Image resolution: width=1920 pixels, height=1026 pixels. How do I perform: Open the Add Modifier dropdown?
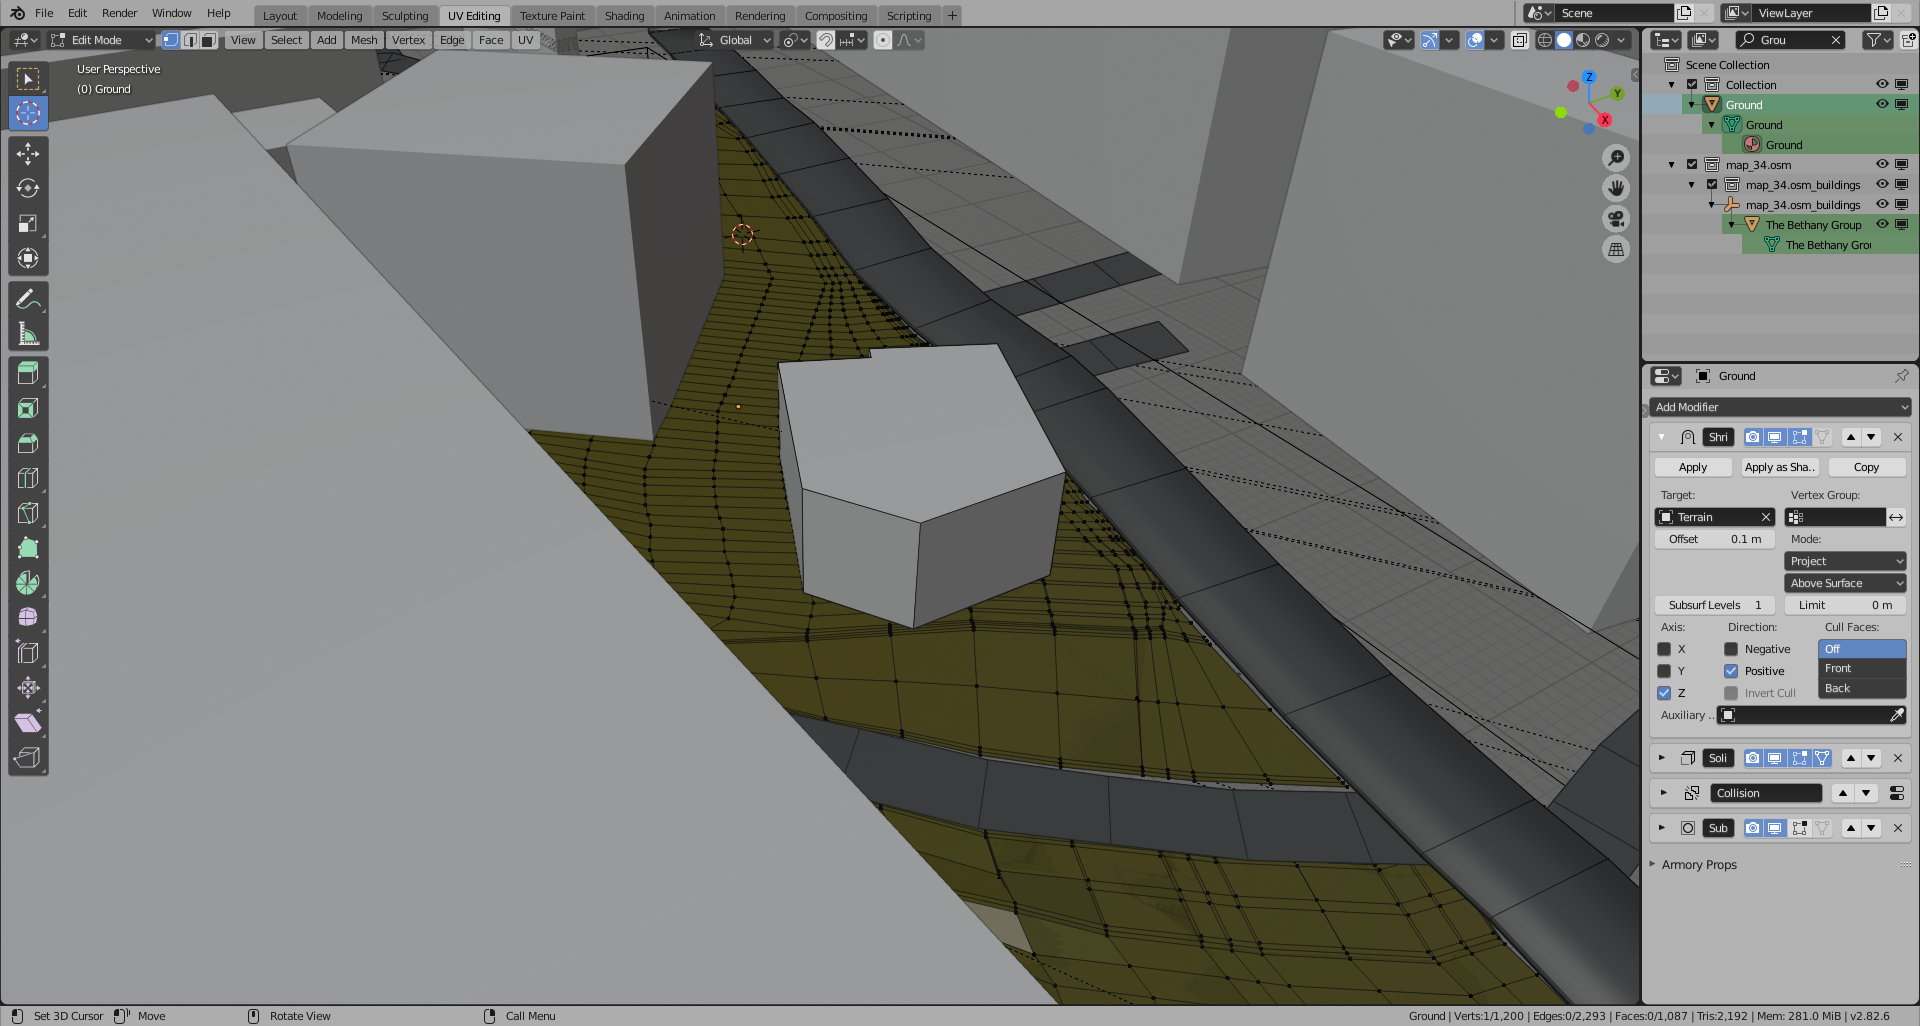(1780, 407)
